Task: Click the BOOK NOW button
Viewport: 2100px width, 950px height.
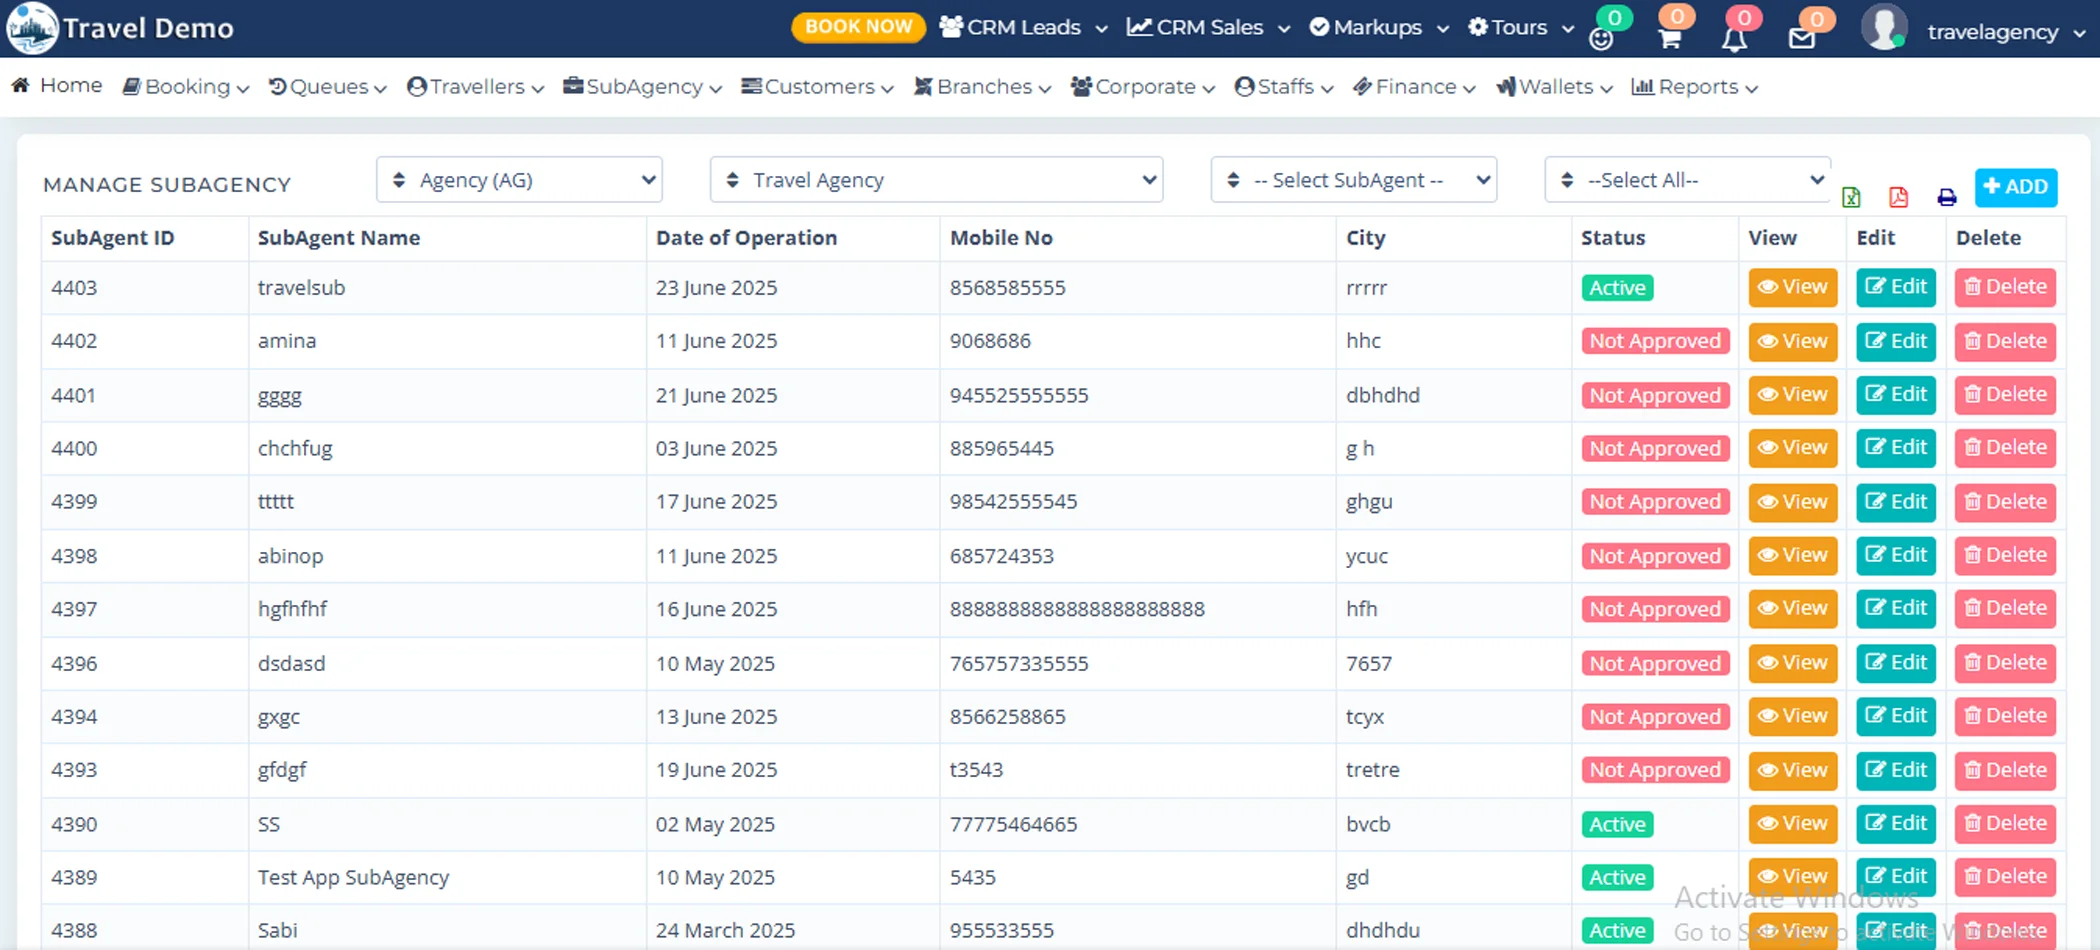Action: 858,27
